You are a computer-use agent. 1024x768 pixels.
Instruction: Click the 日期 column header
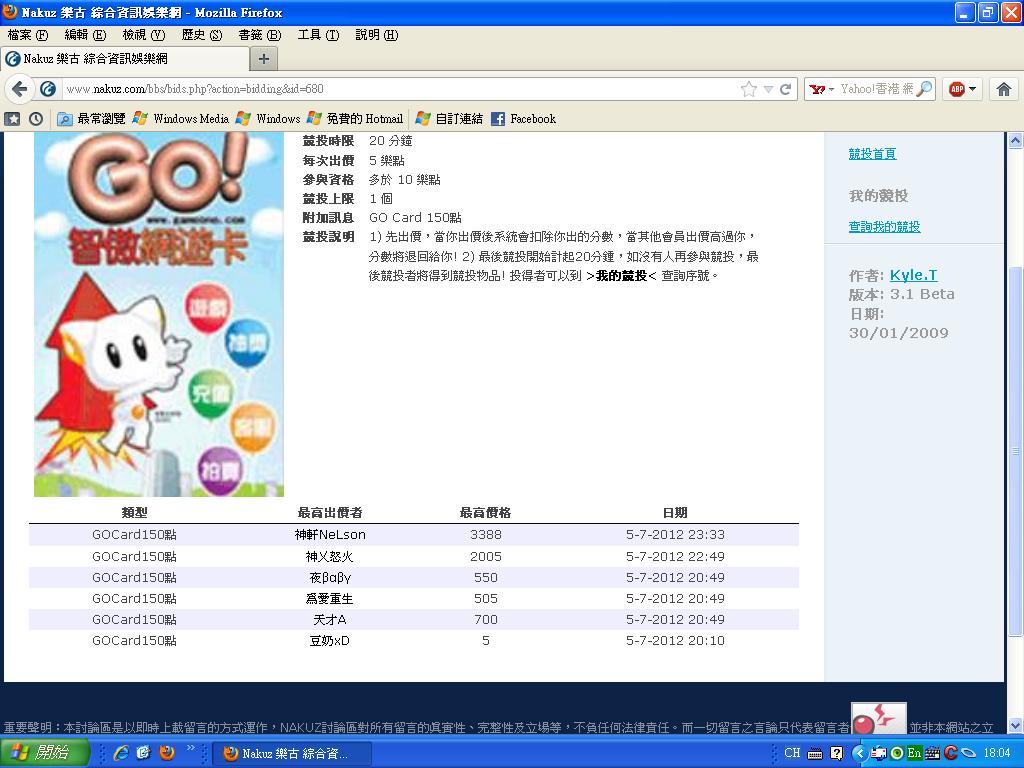pos(675,513)
